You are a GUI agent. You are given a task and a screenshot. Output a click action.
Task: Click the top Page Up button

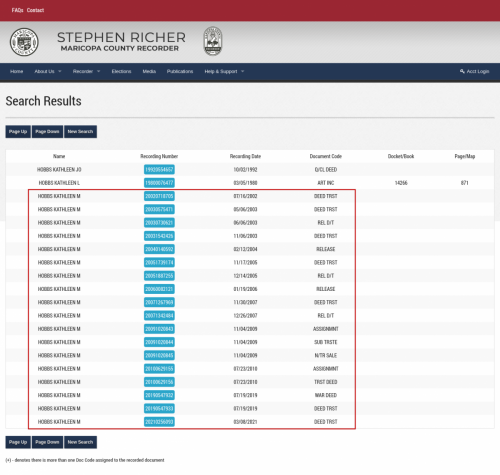[x=18, y=132]
